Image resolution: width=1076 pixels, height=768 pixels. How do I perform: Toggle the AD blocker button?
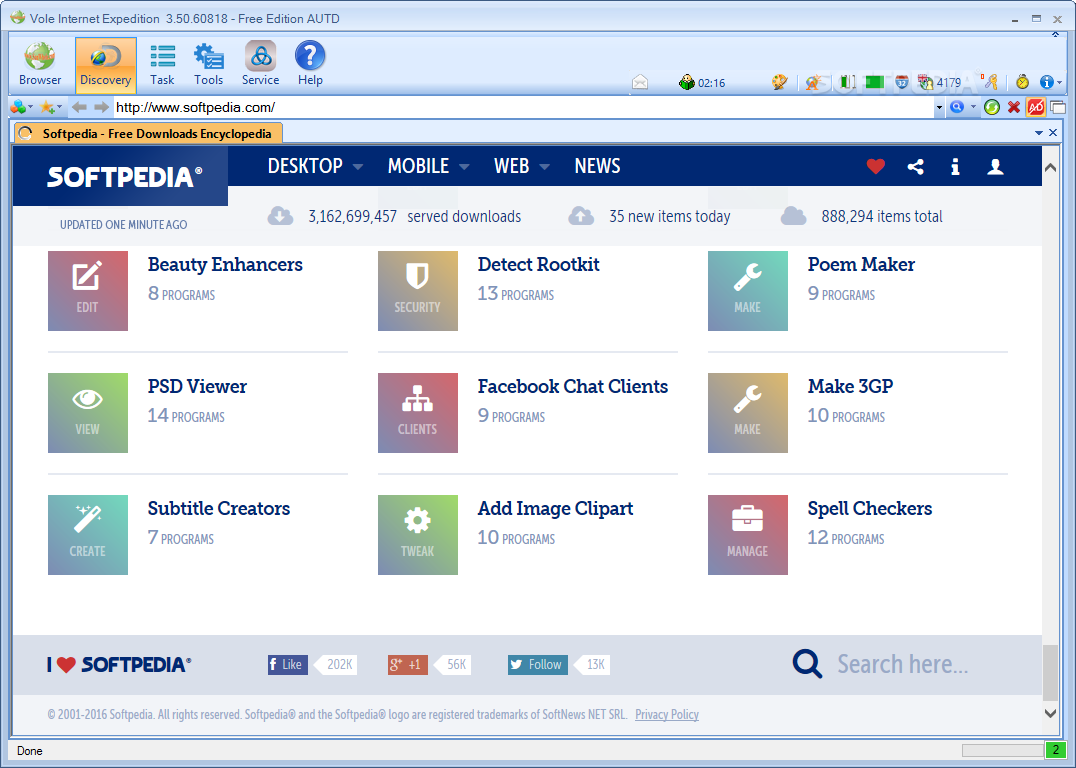click(1036, 107)
